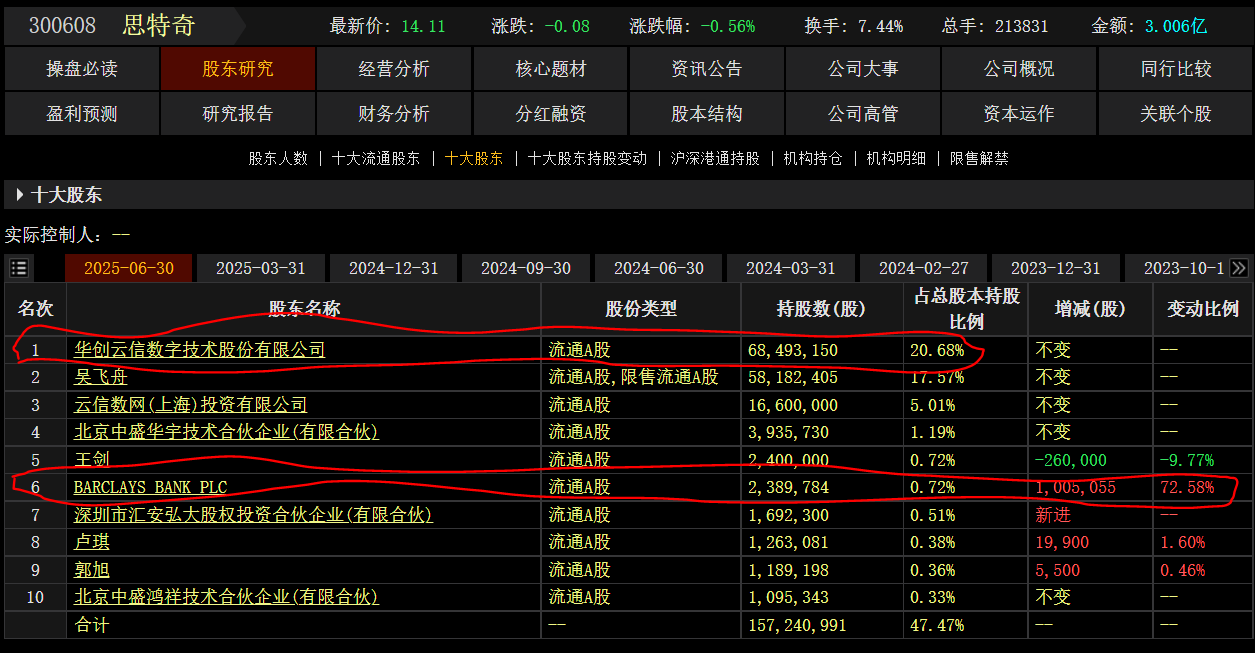Click the 持股数(股) column header
The image size is (1255, 653).
click(x=821, y=309)
